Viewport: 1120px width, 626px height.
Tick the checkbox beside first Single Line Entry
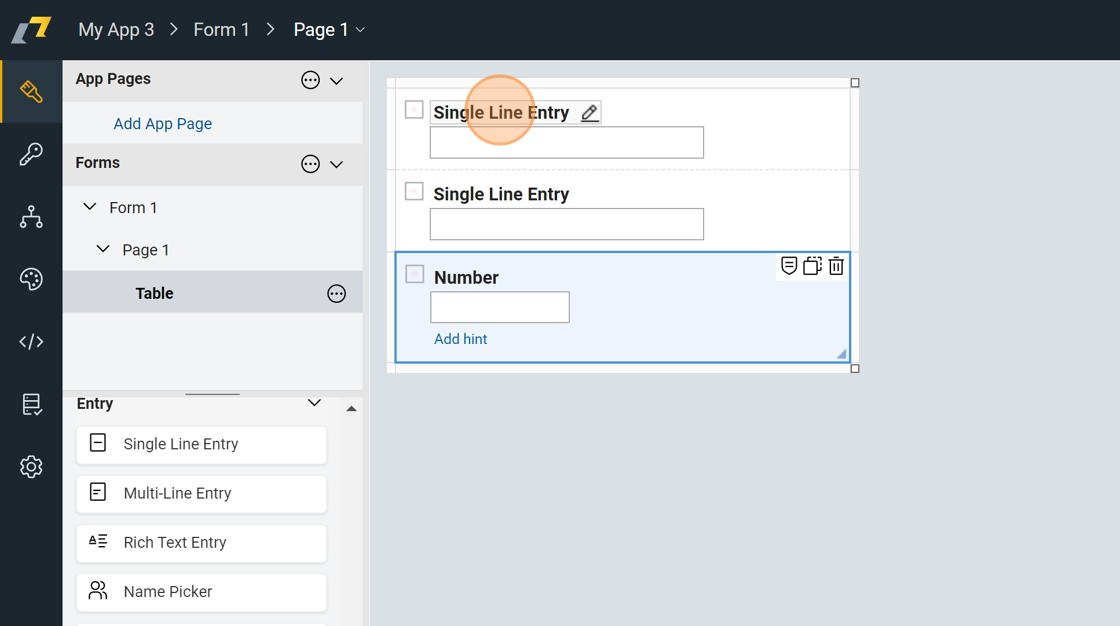pos(414,110)
